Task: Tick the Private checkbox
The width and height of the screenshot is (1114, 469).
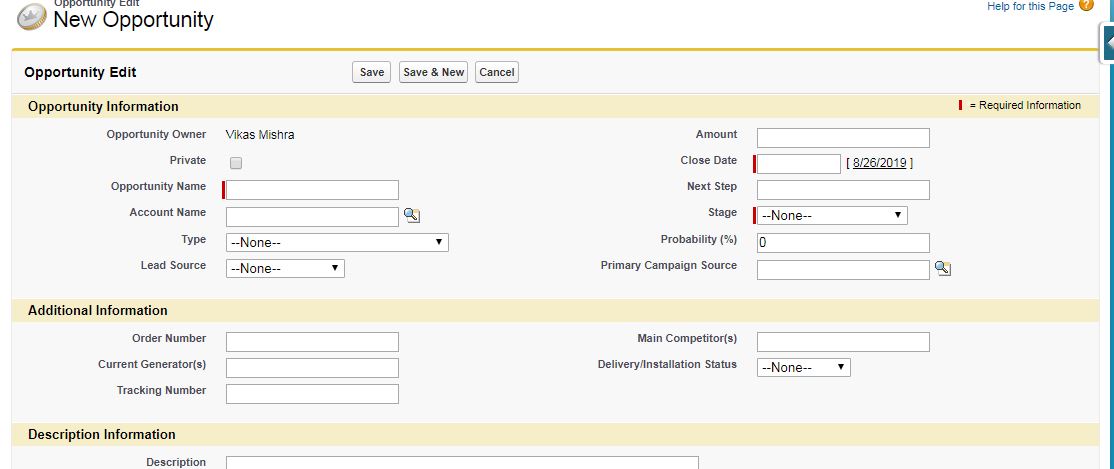Action: (236, 163)
